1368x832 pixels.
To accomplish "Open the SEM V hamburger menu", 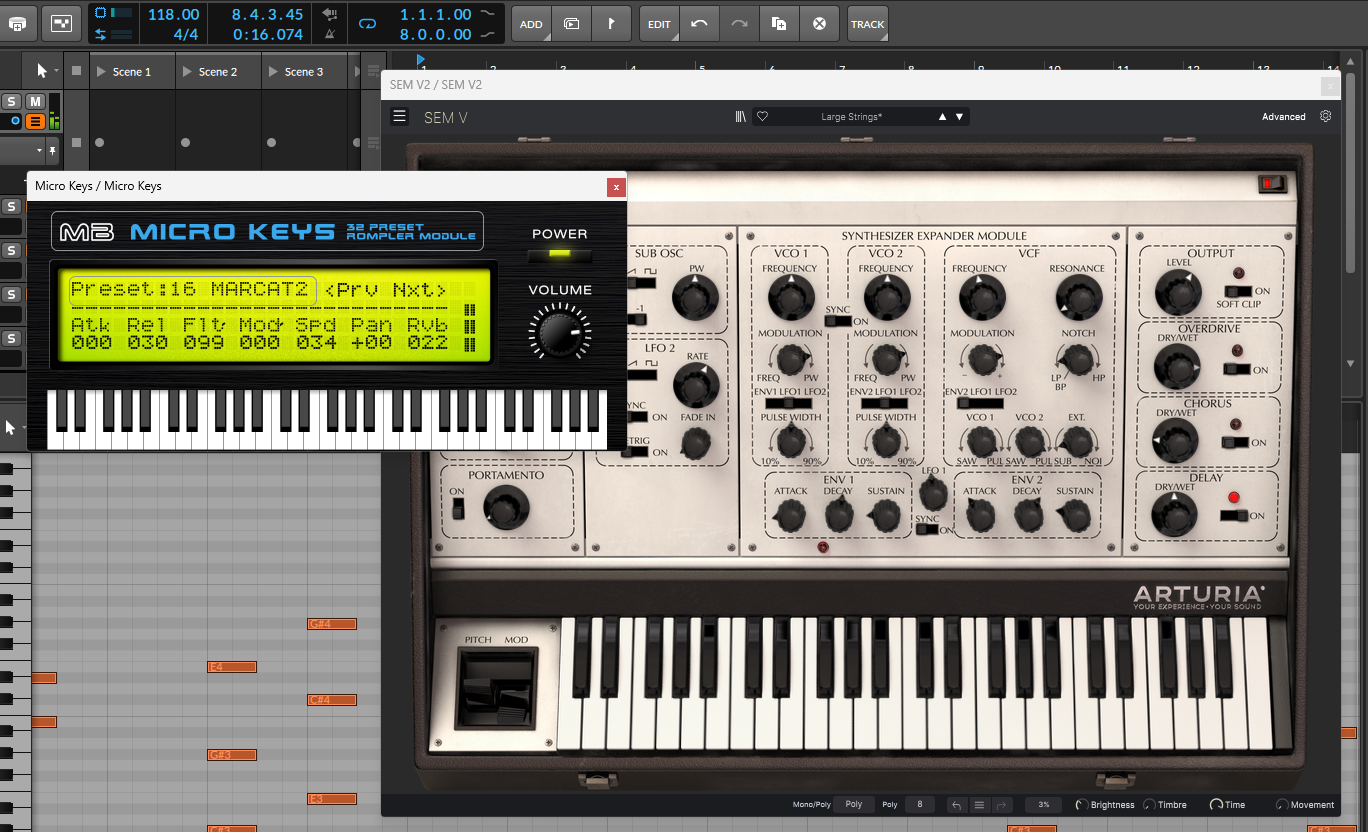I will tap(400, 117).
